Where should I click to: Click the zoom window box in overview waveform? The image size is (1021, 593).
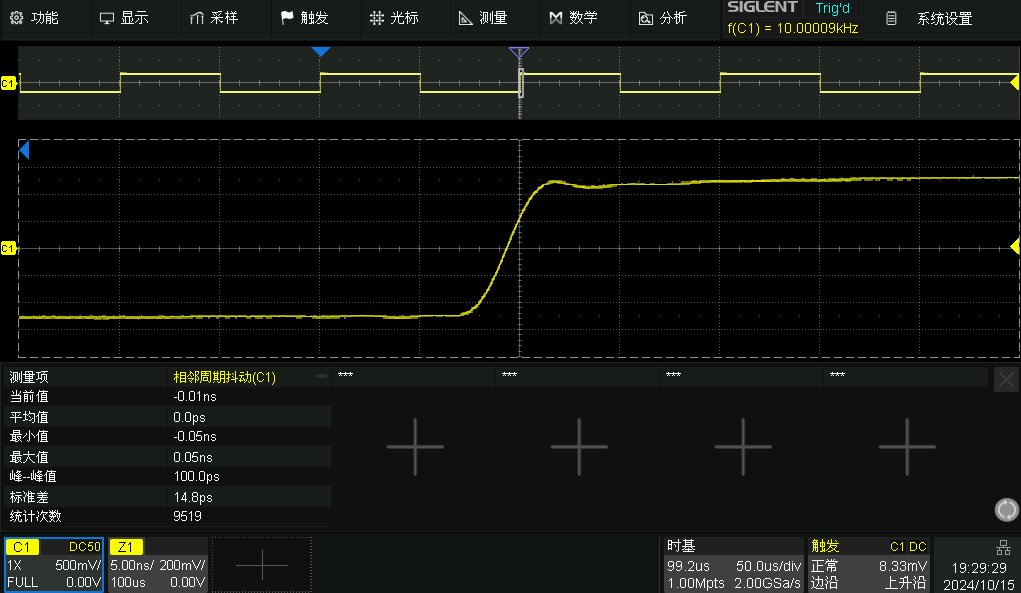520,83
